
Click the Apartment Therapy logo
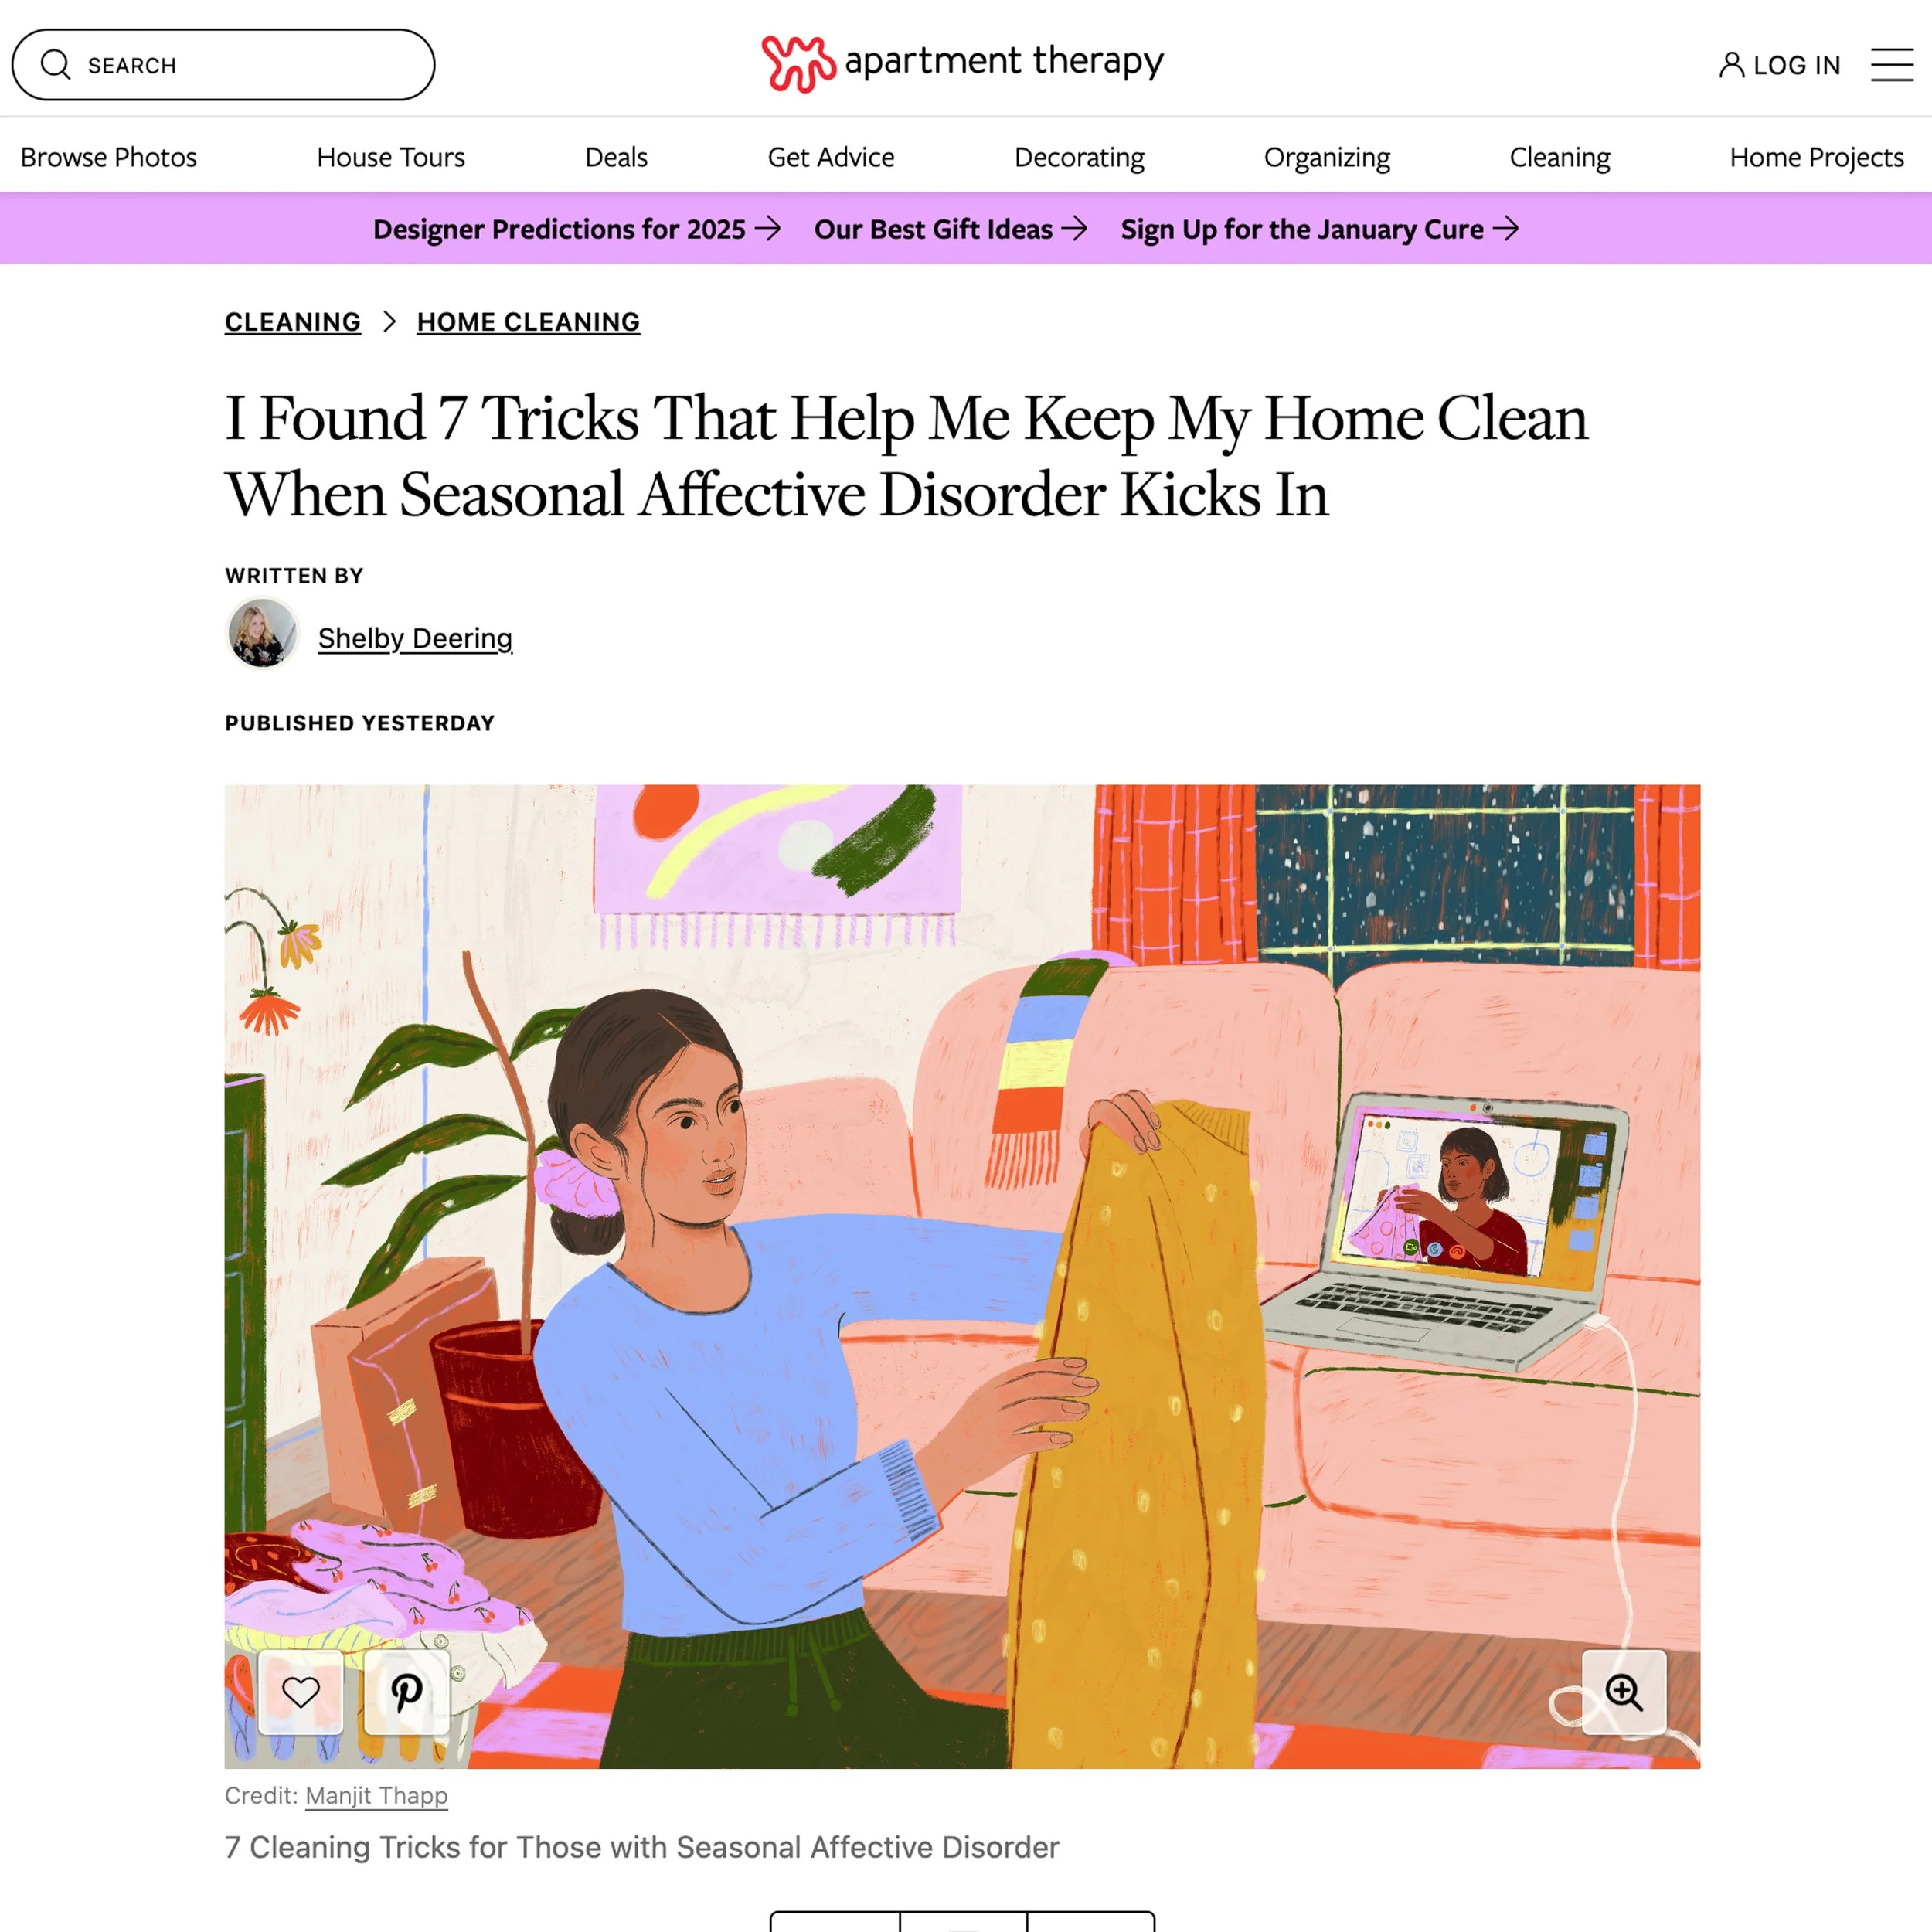(962, 63)
